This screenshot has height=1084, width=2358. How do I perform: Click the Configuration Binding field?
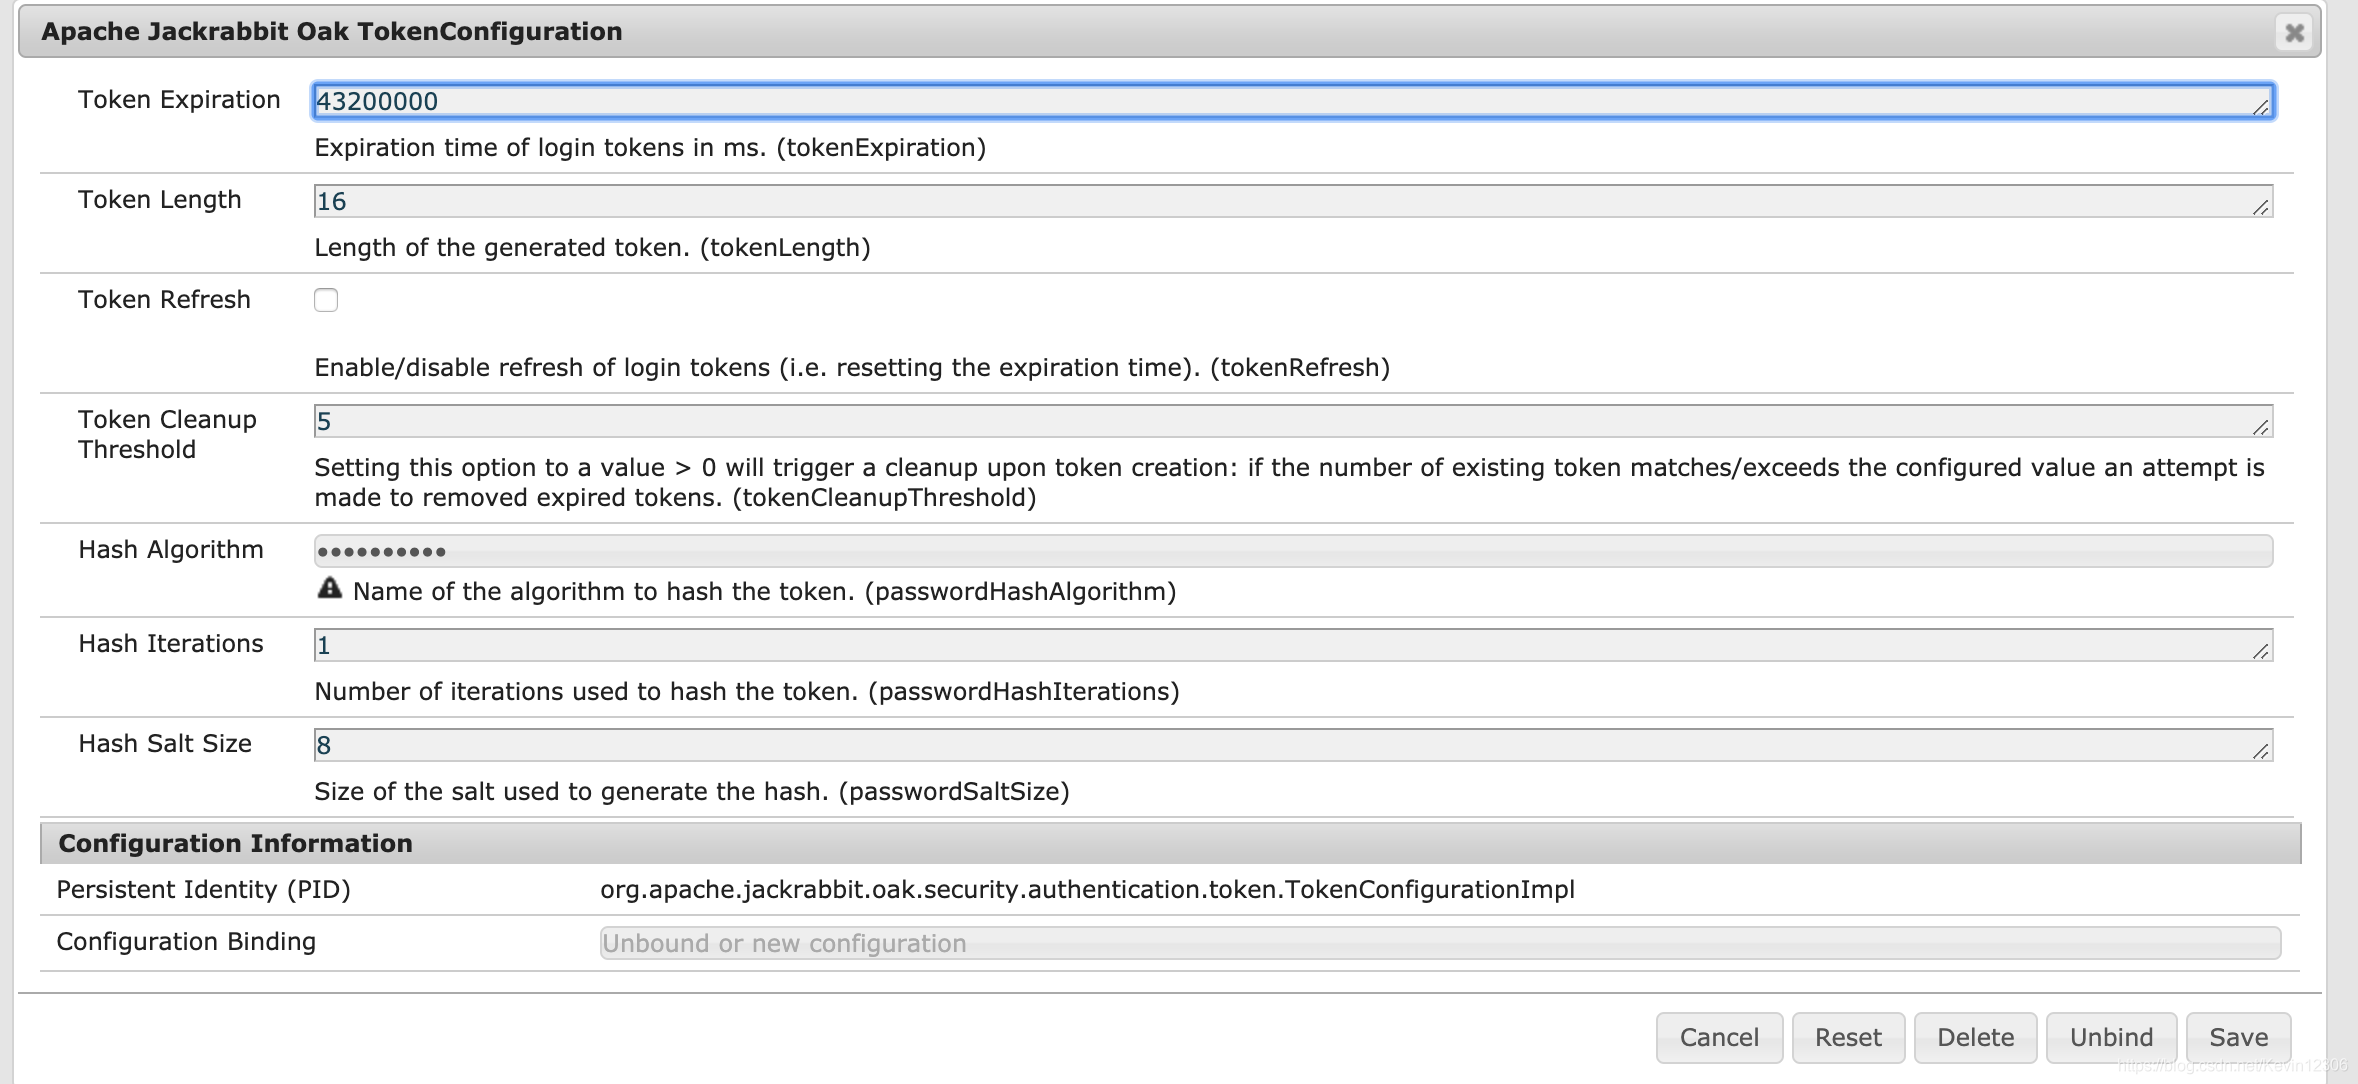click(x=1440, y=943)
